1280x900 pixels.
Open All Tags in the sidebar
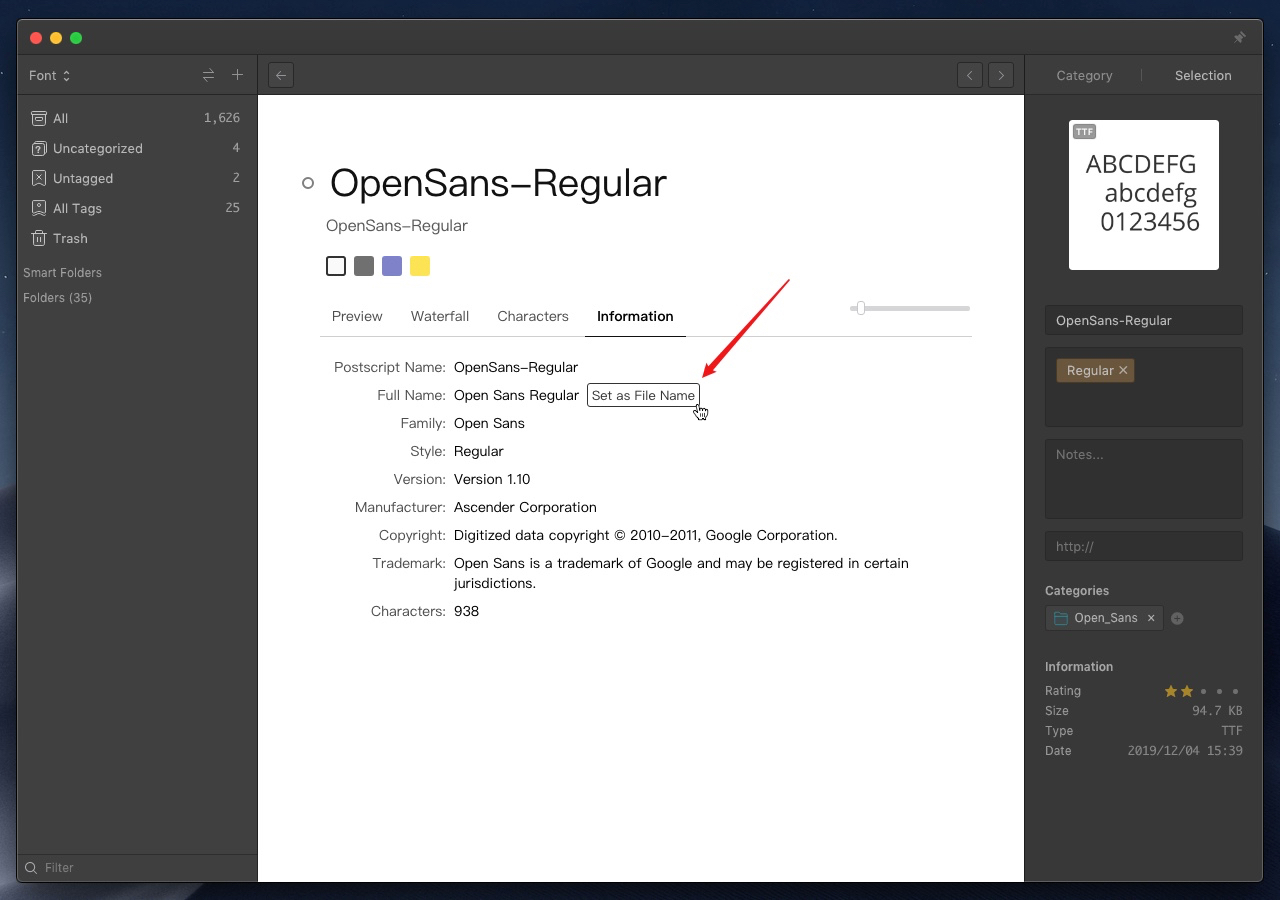pos(137,208)
